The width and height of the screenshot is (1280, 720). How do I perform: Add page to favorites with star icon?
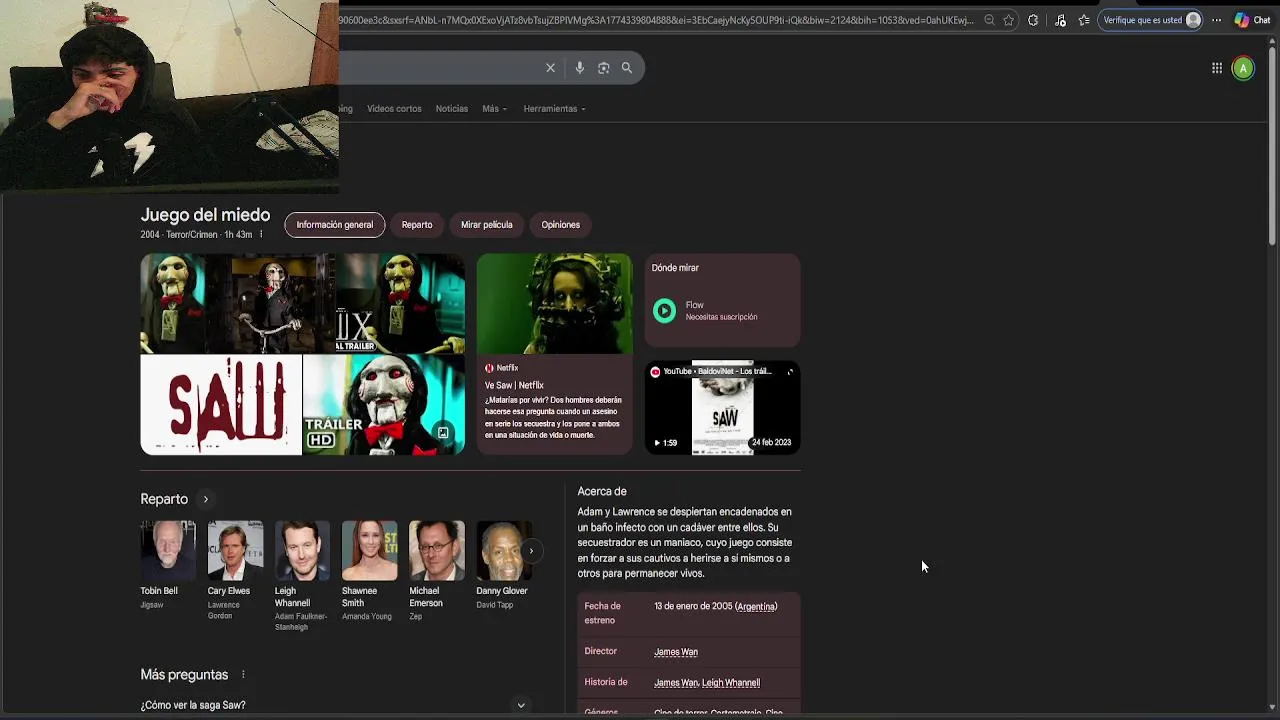1009,20
